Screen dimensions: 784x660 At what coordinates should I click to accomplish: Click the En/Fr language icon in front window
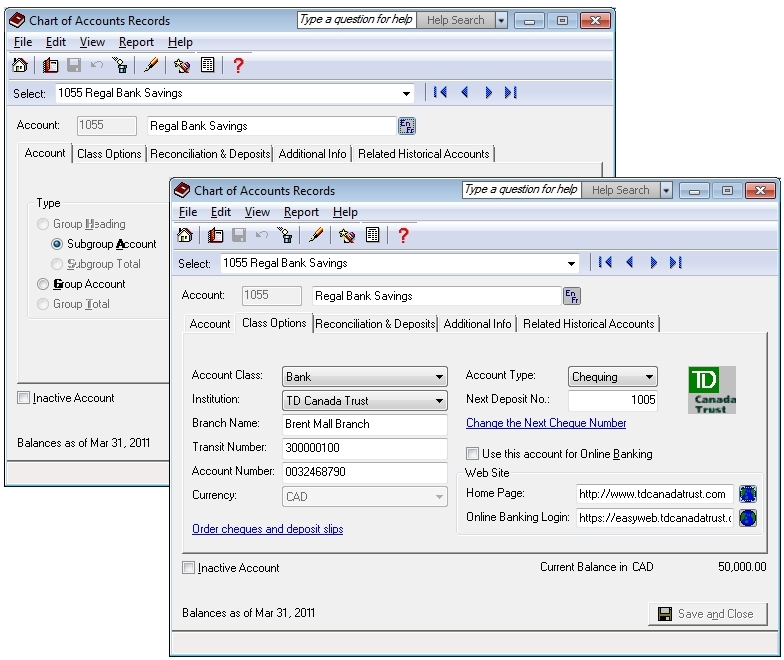click(x=572, y=296)
